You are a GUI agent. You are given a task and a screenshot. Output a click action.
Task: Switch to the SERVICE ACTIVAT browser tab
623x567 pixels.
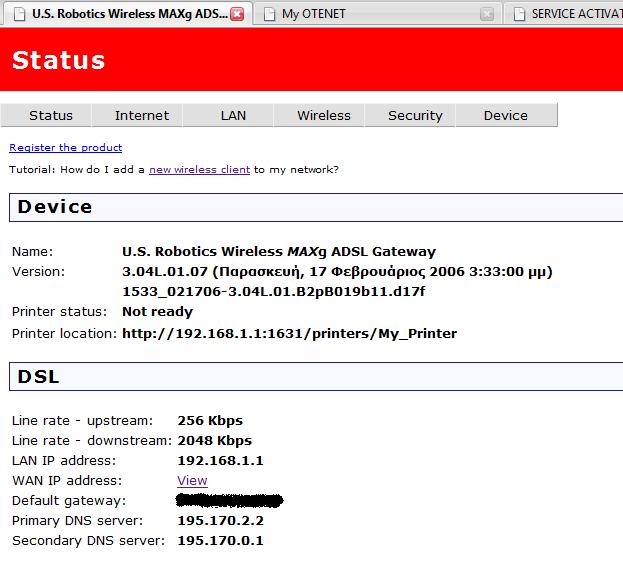tap(564, 14)
